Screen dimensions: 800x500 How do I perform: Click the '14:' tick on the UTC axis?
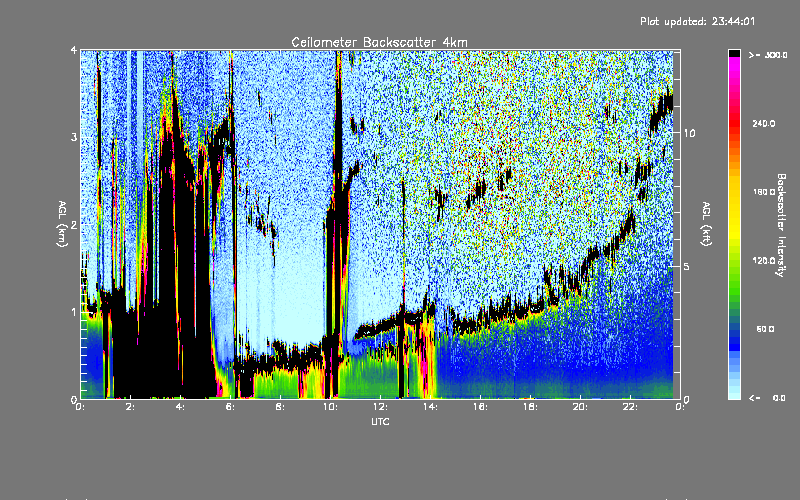(430, 407)
